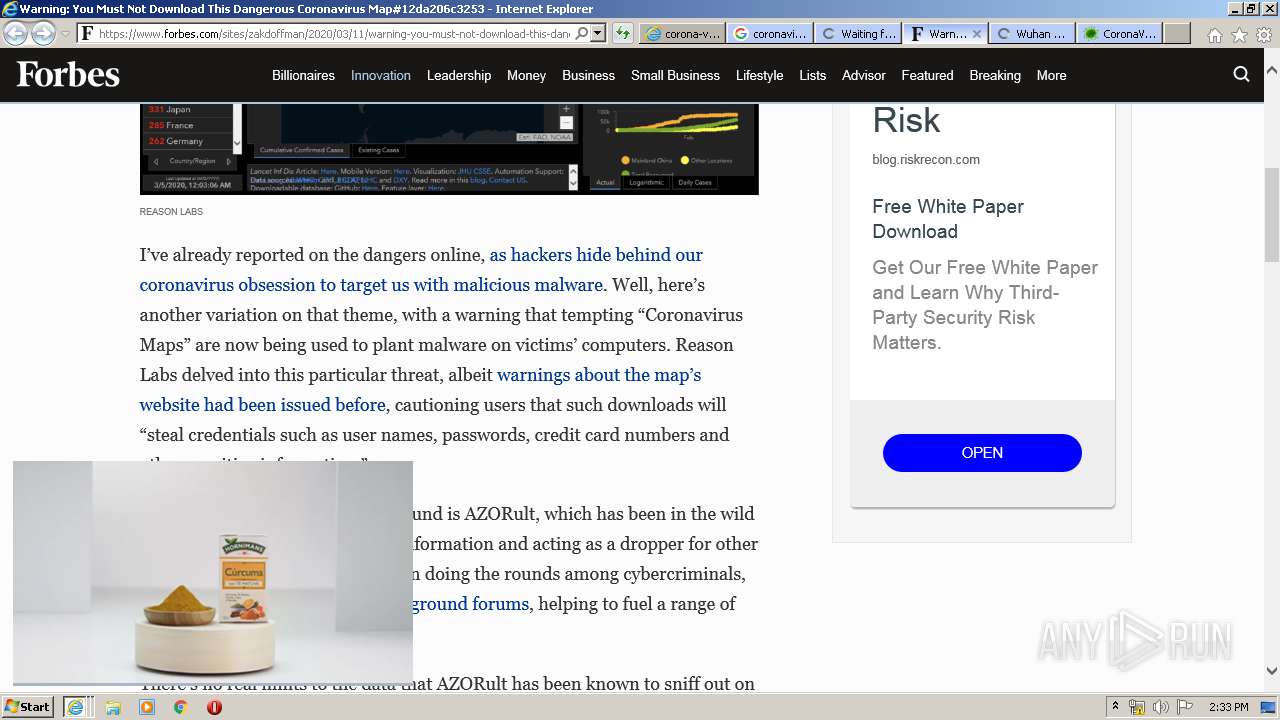Click the blog.riskrecon.com ad link
The image size is (1280, 720).
coord(926,159)
